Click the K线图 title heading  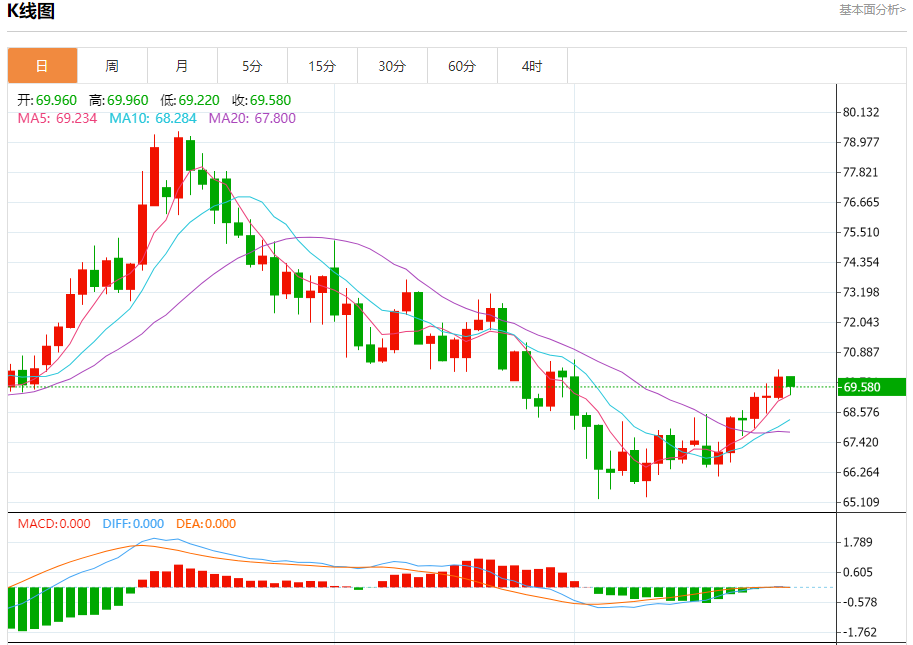tap(31, 12)
